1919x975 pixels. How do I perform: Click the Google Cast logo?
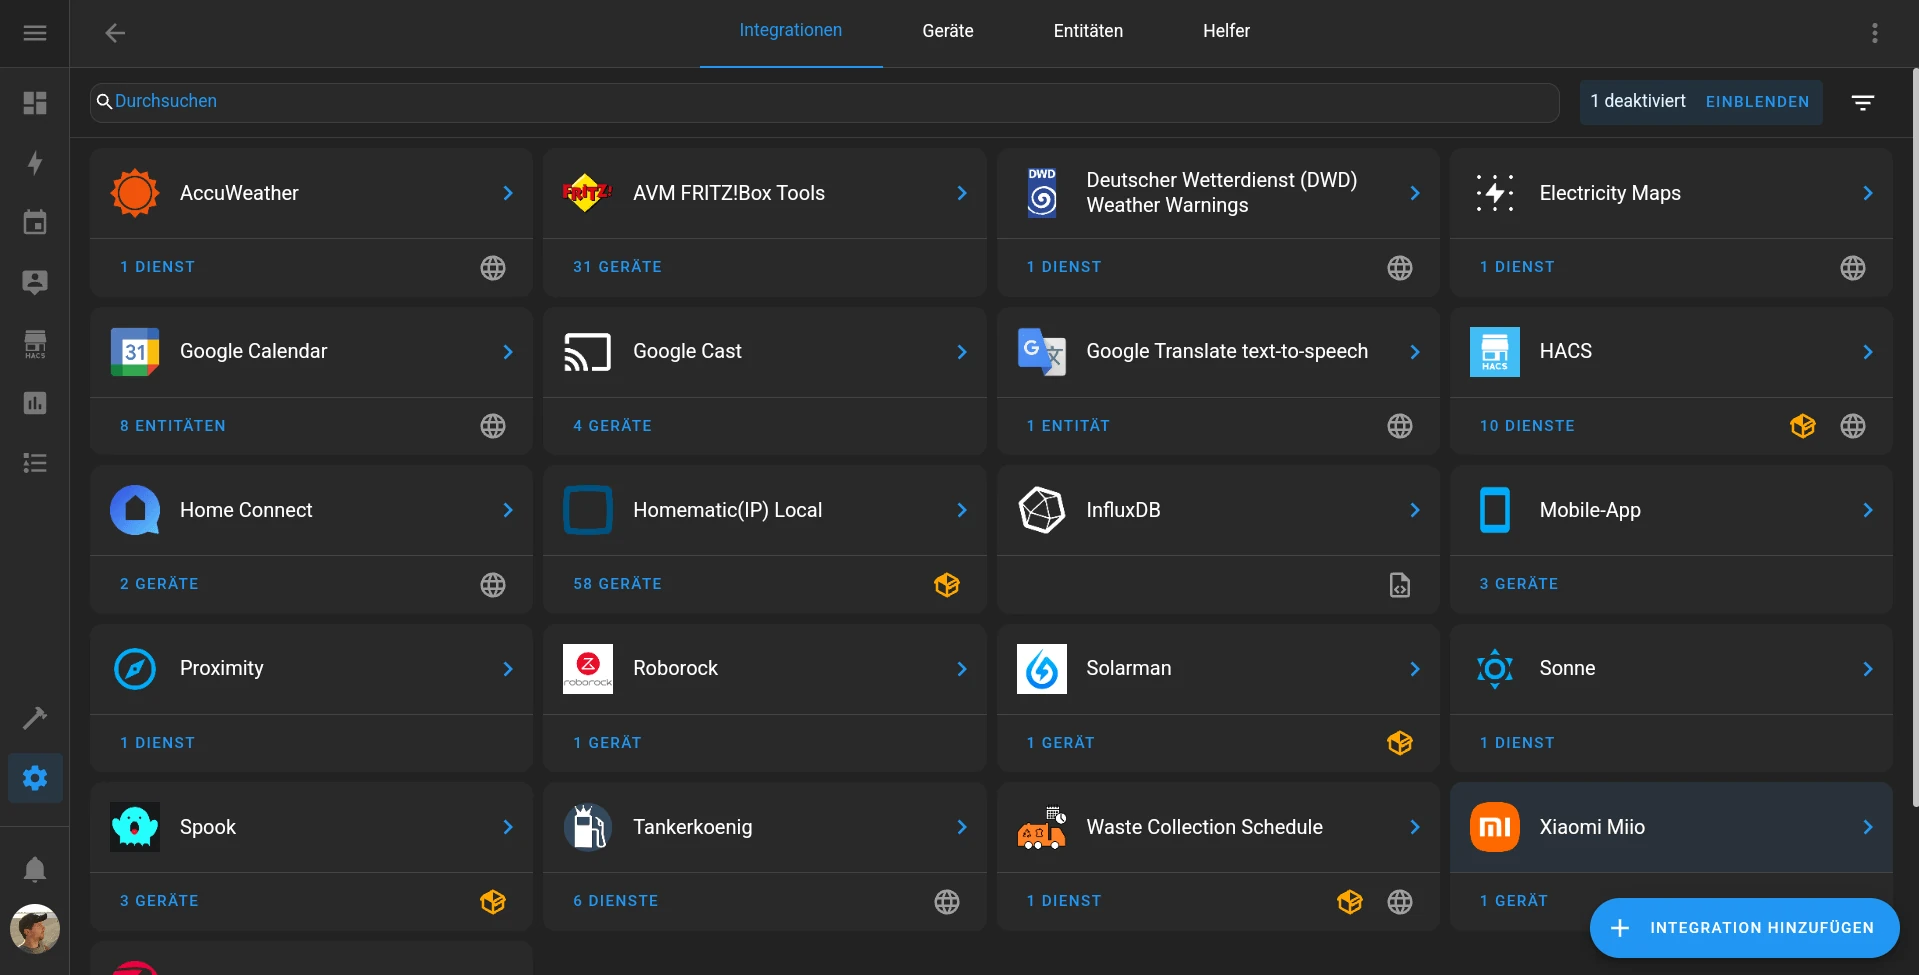click(x=588, y=352)
